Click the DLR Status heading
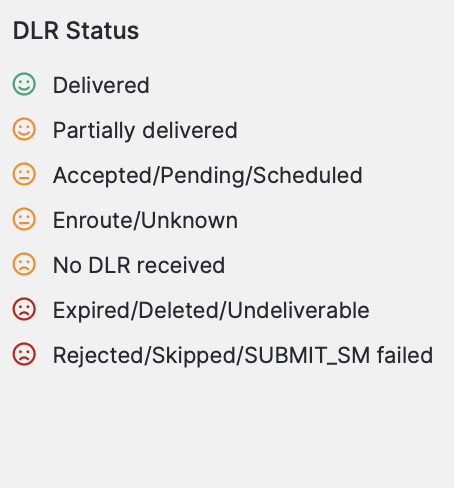The width and height of the screenshot is (454, 488). click(76, 31)
